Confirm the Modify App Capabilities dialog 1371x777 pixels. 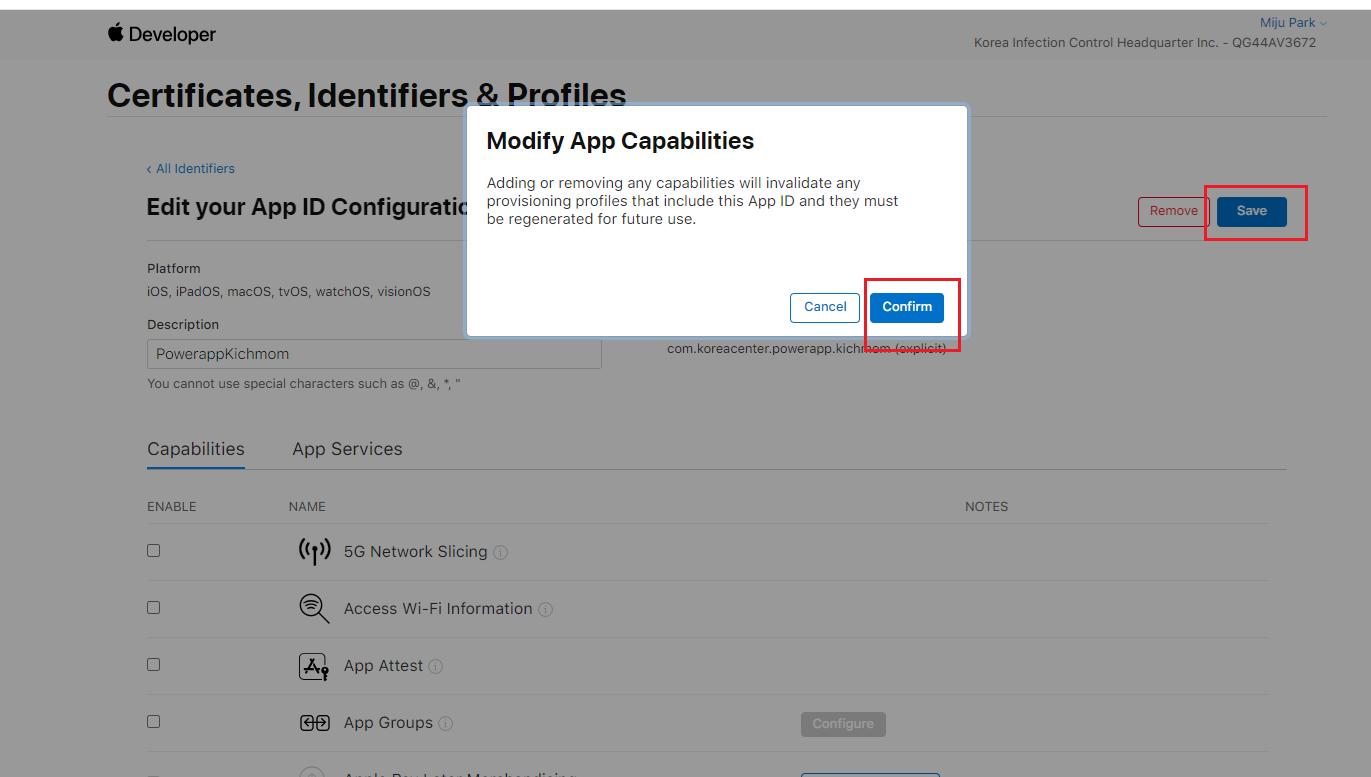(x=906, y=307)
